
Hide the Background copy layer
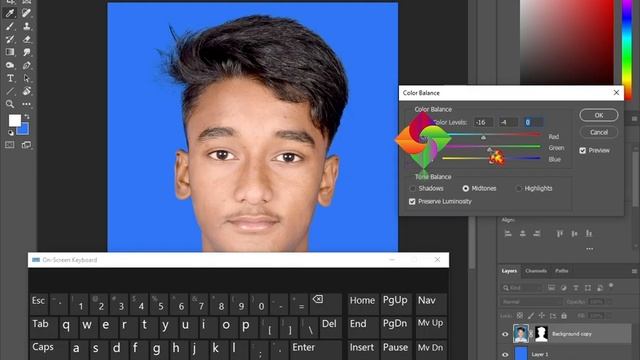point(505,334)
